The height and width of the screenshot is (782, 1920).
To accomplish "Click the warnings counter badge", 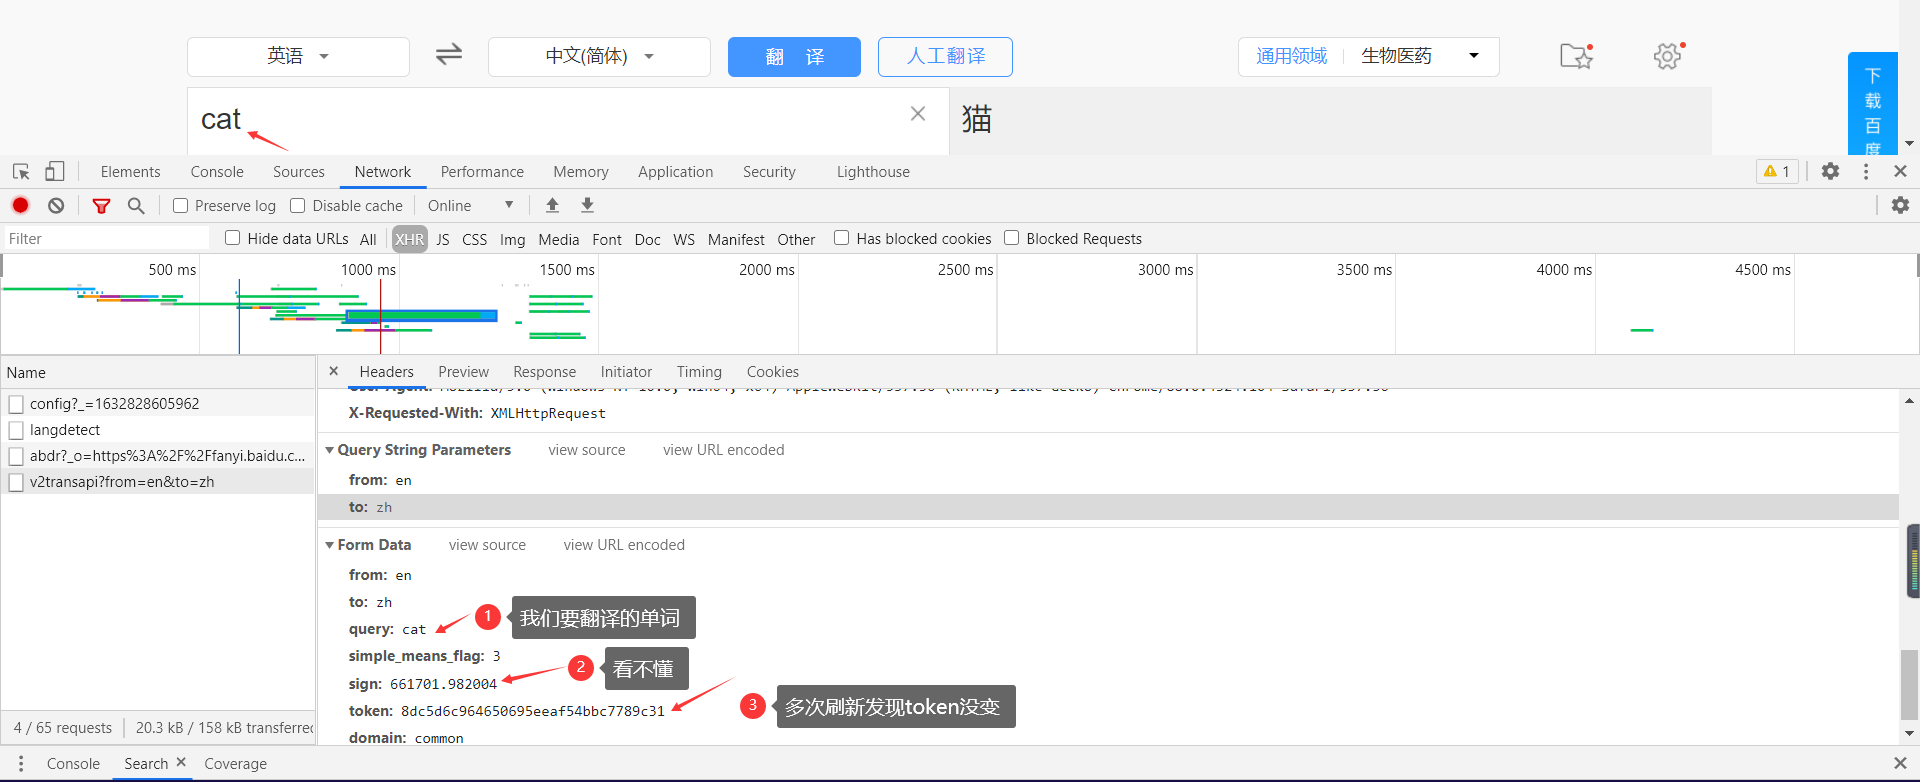I will pyautogui.click(x=1777, y=171).
